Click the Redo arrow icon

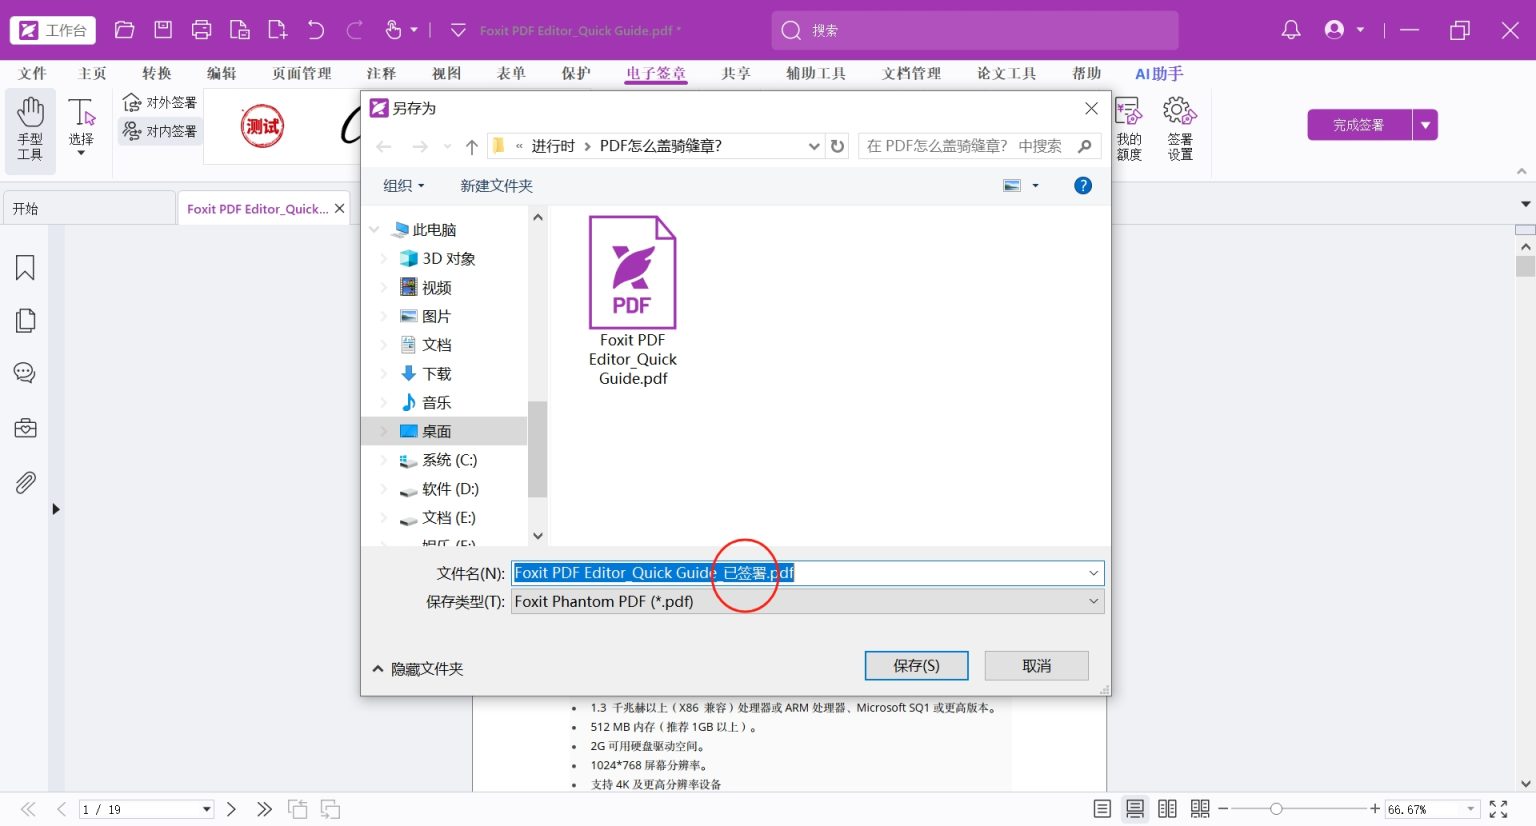pyautogui.click(x=354, y=30)
